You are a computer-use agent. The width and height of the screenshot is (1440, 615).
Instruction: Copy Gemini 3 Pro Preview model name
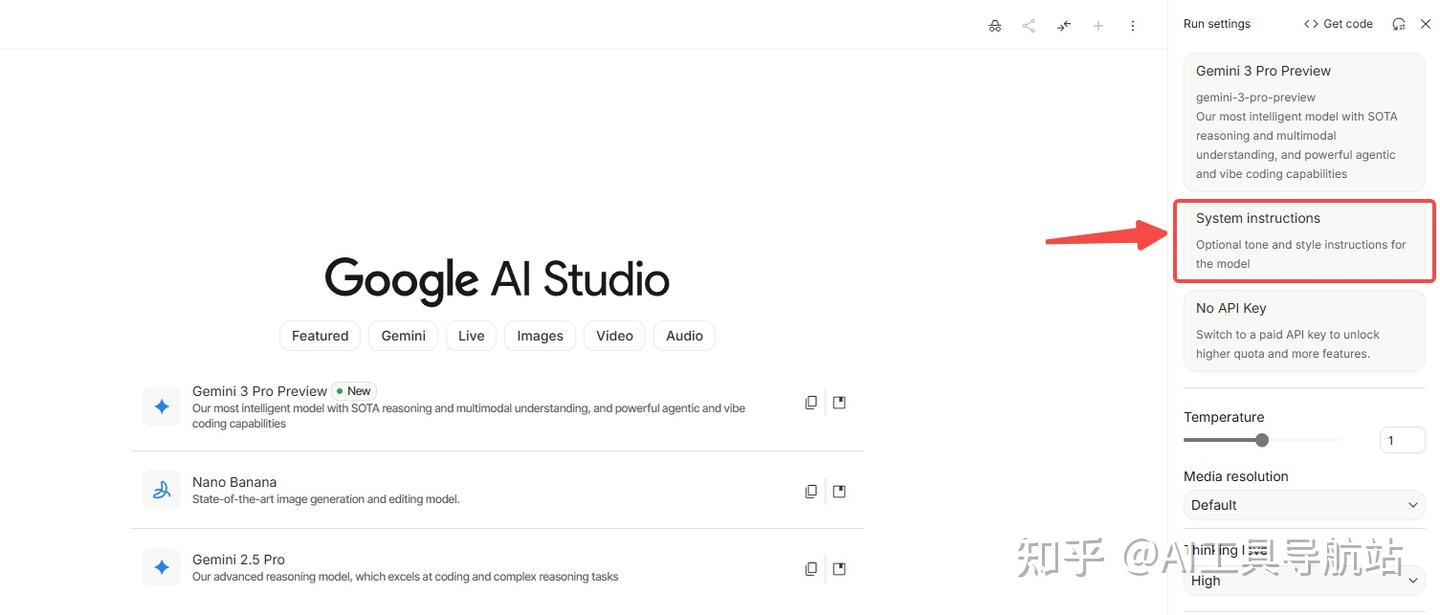tap(811, 403)
